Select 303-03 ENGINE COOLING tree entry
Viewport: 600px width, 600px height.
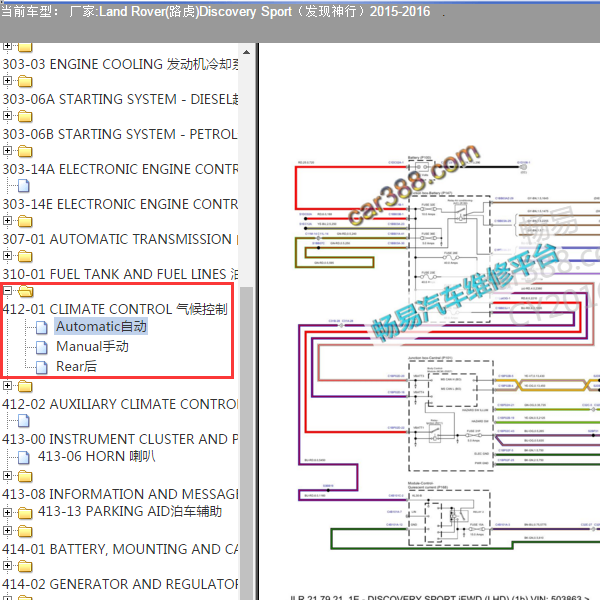[x=120, y=64]
